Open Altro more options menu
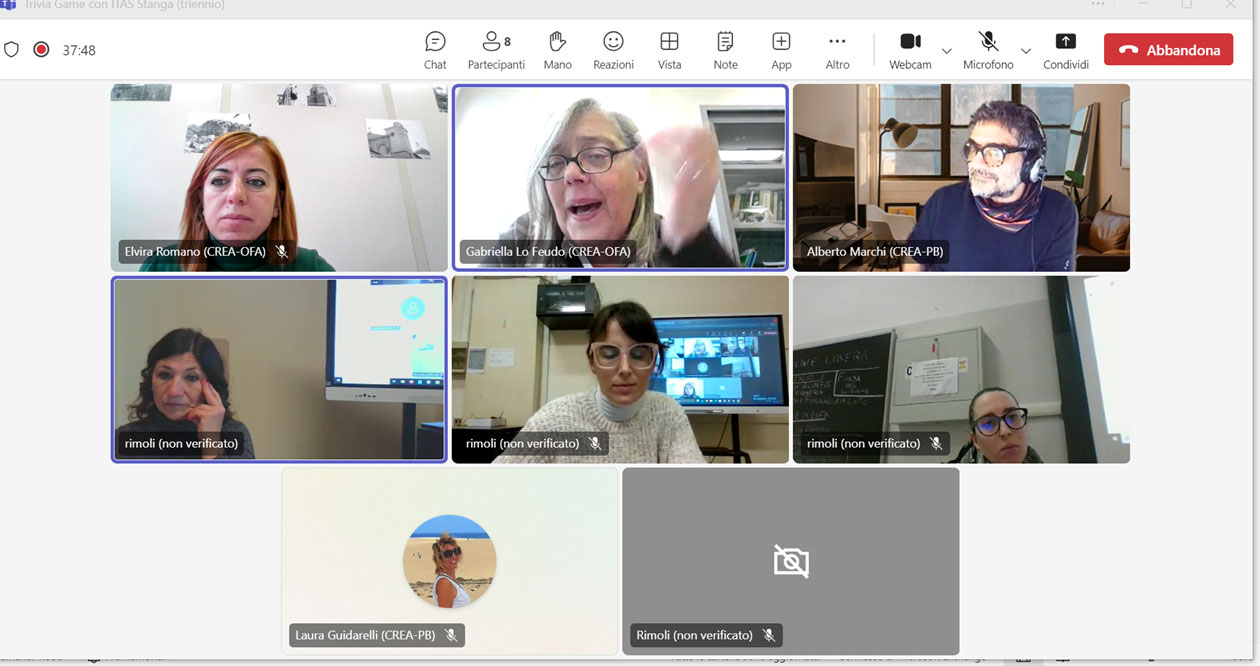Screen dimensions: 1260x666 click(x=837, y=50)
